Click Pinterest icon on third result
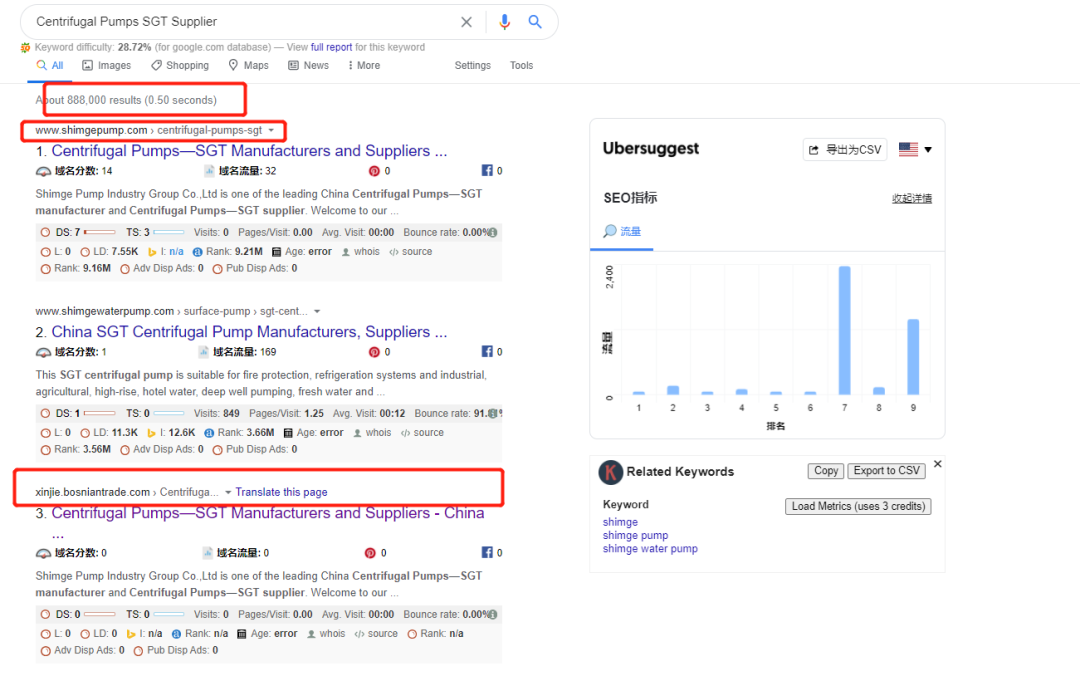This screenshot has width=1080, height=676. click(x=371, y=553)
